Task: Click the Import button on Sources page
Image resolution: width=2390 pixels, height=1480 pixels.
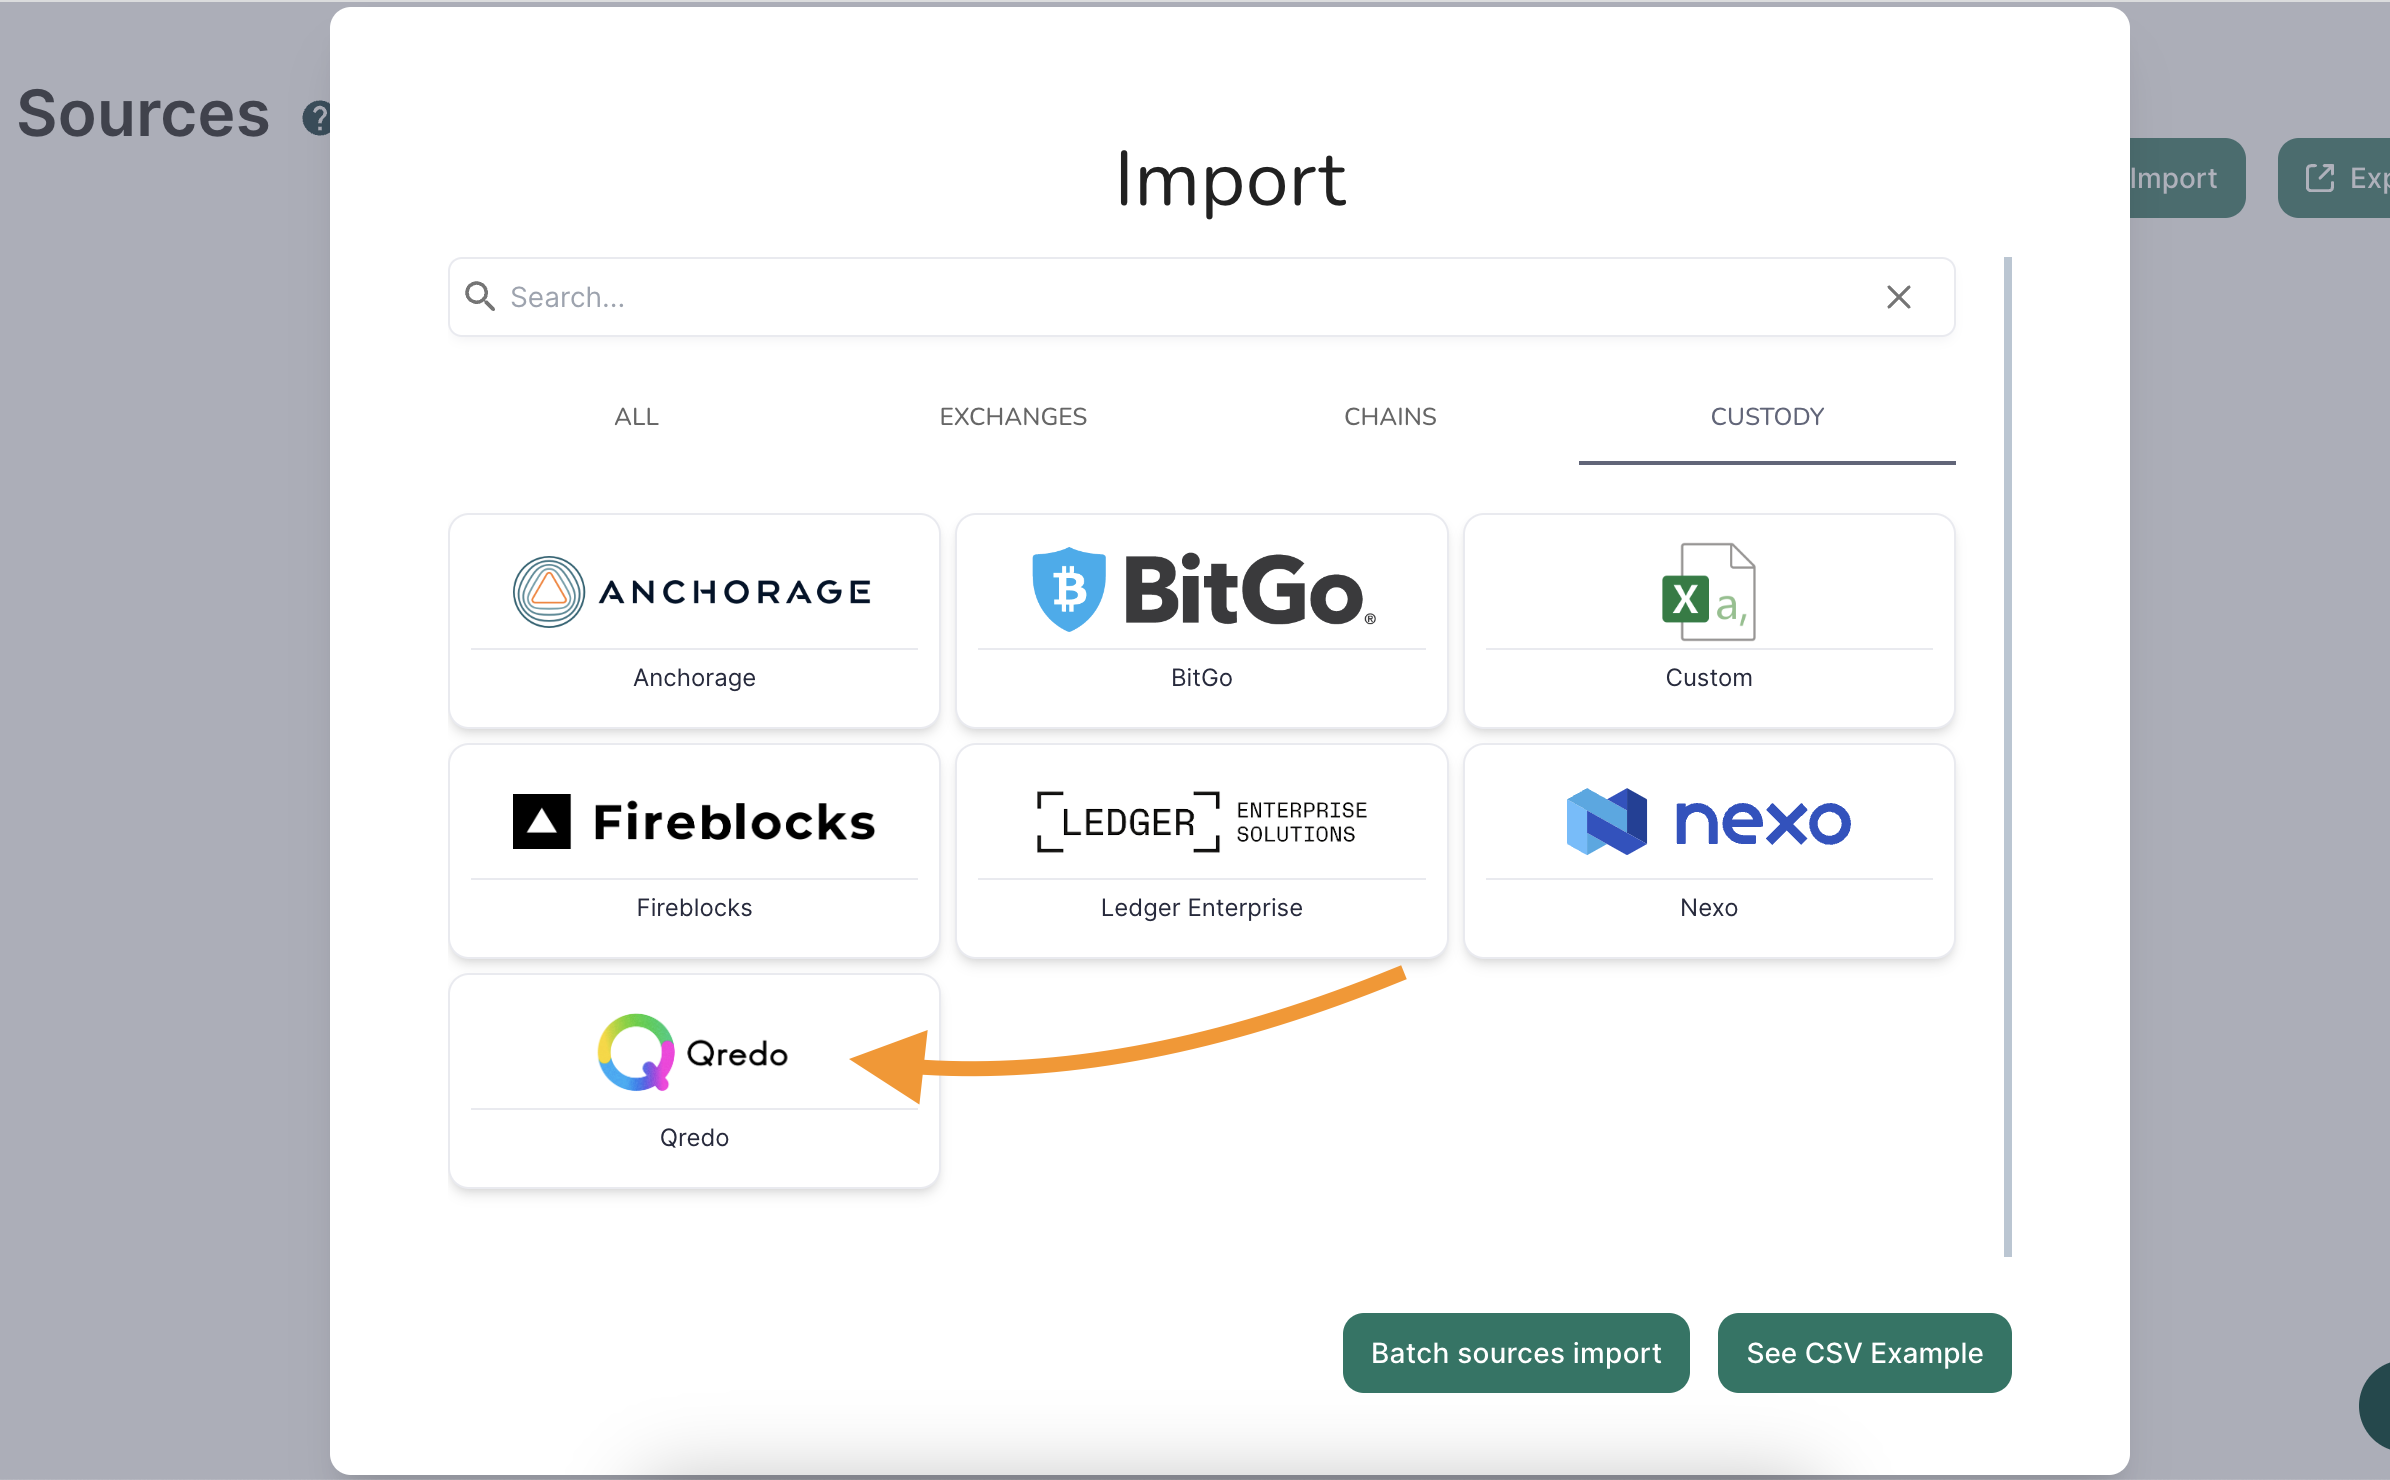Action: pyautogui.click(x=2187, y=178)
